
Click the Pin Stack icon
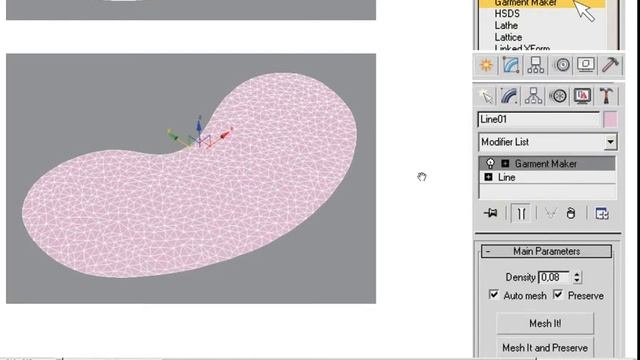[x=490, y=213]
